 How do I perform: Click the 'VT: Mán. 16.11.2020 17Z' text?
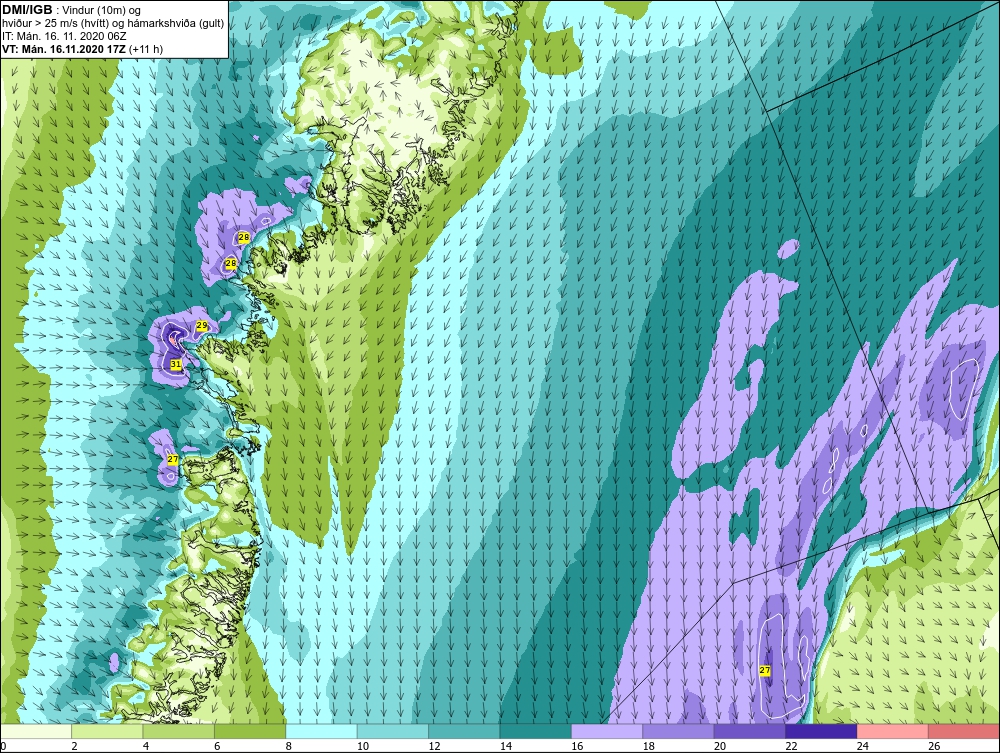coord(64,49)
